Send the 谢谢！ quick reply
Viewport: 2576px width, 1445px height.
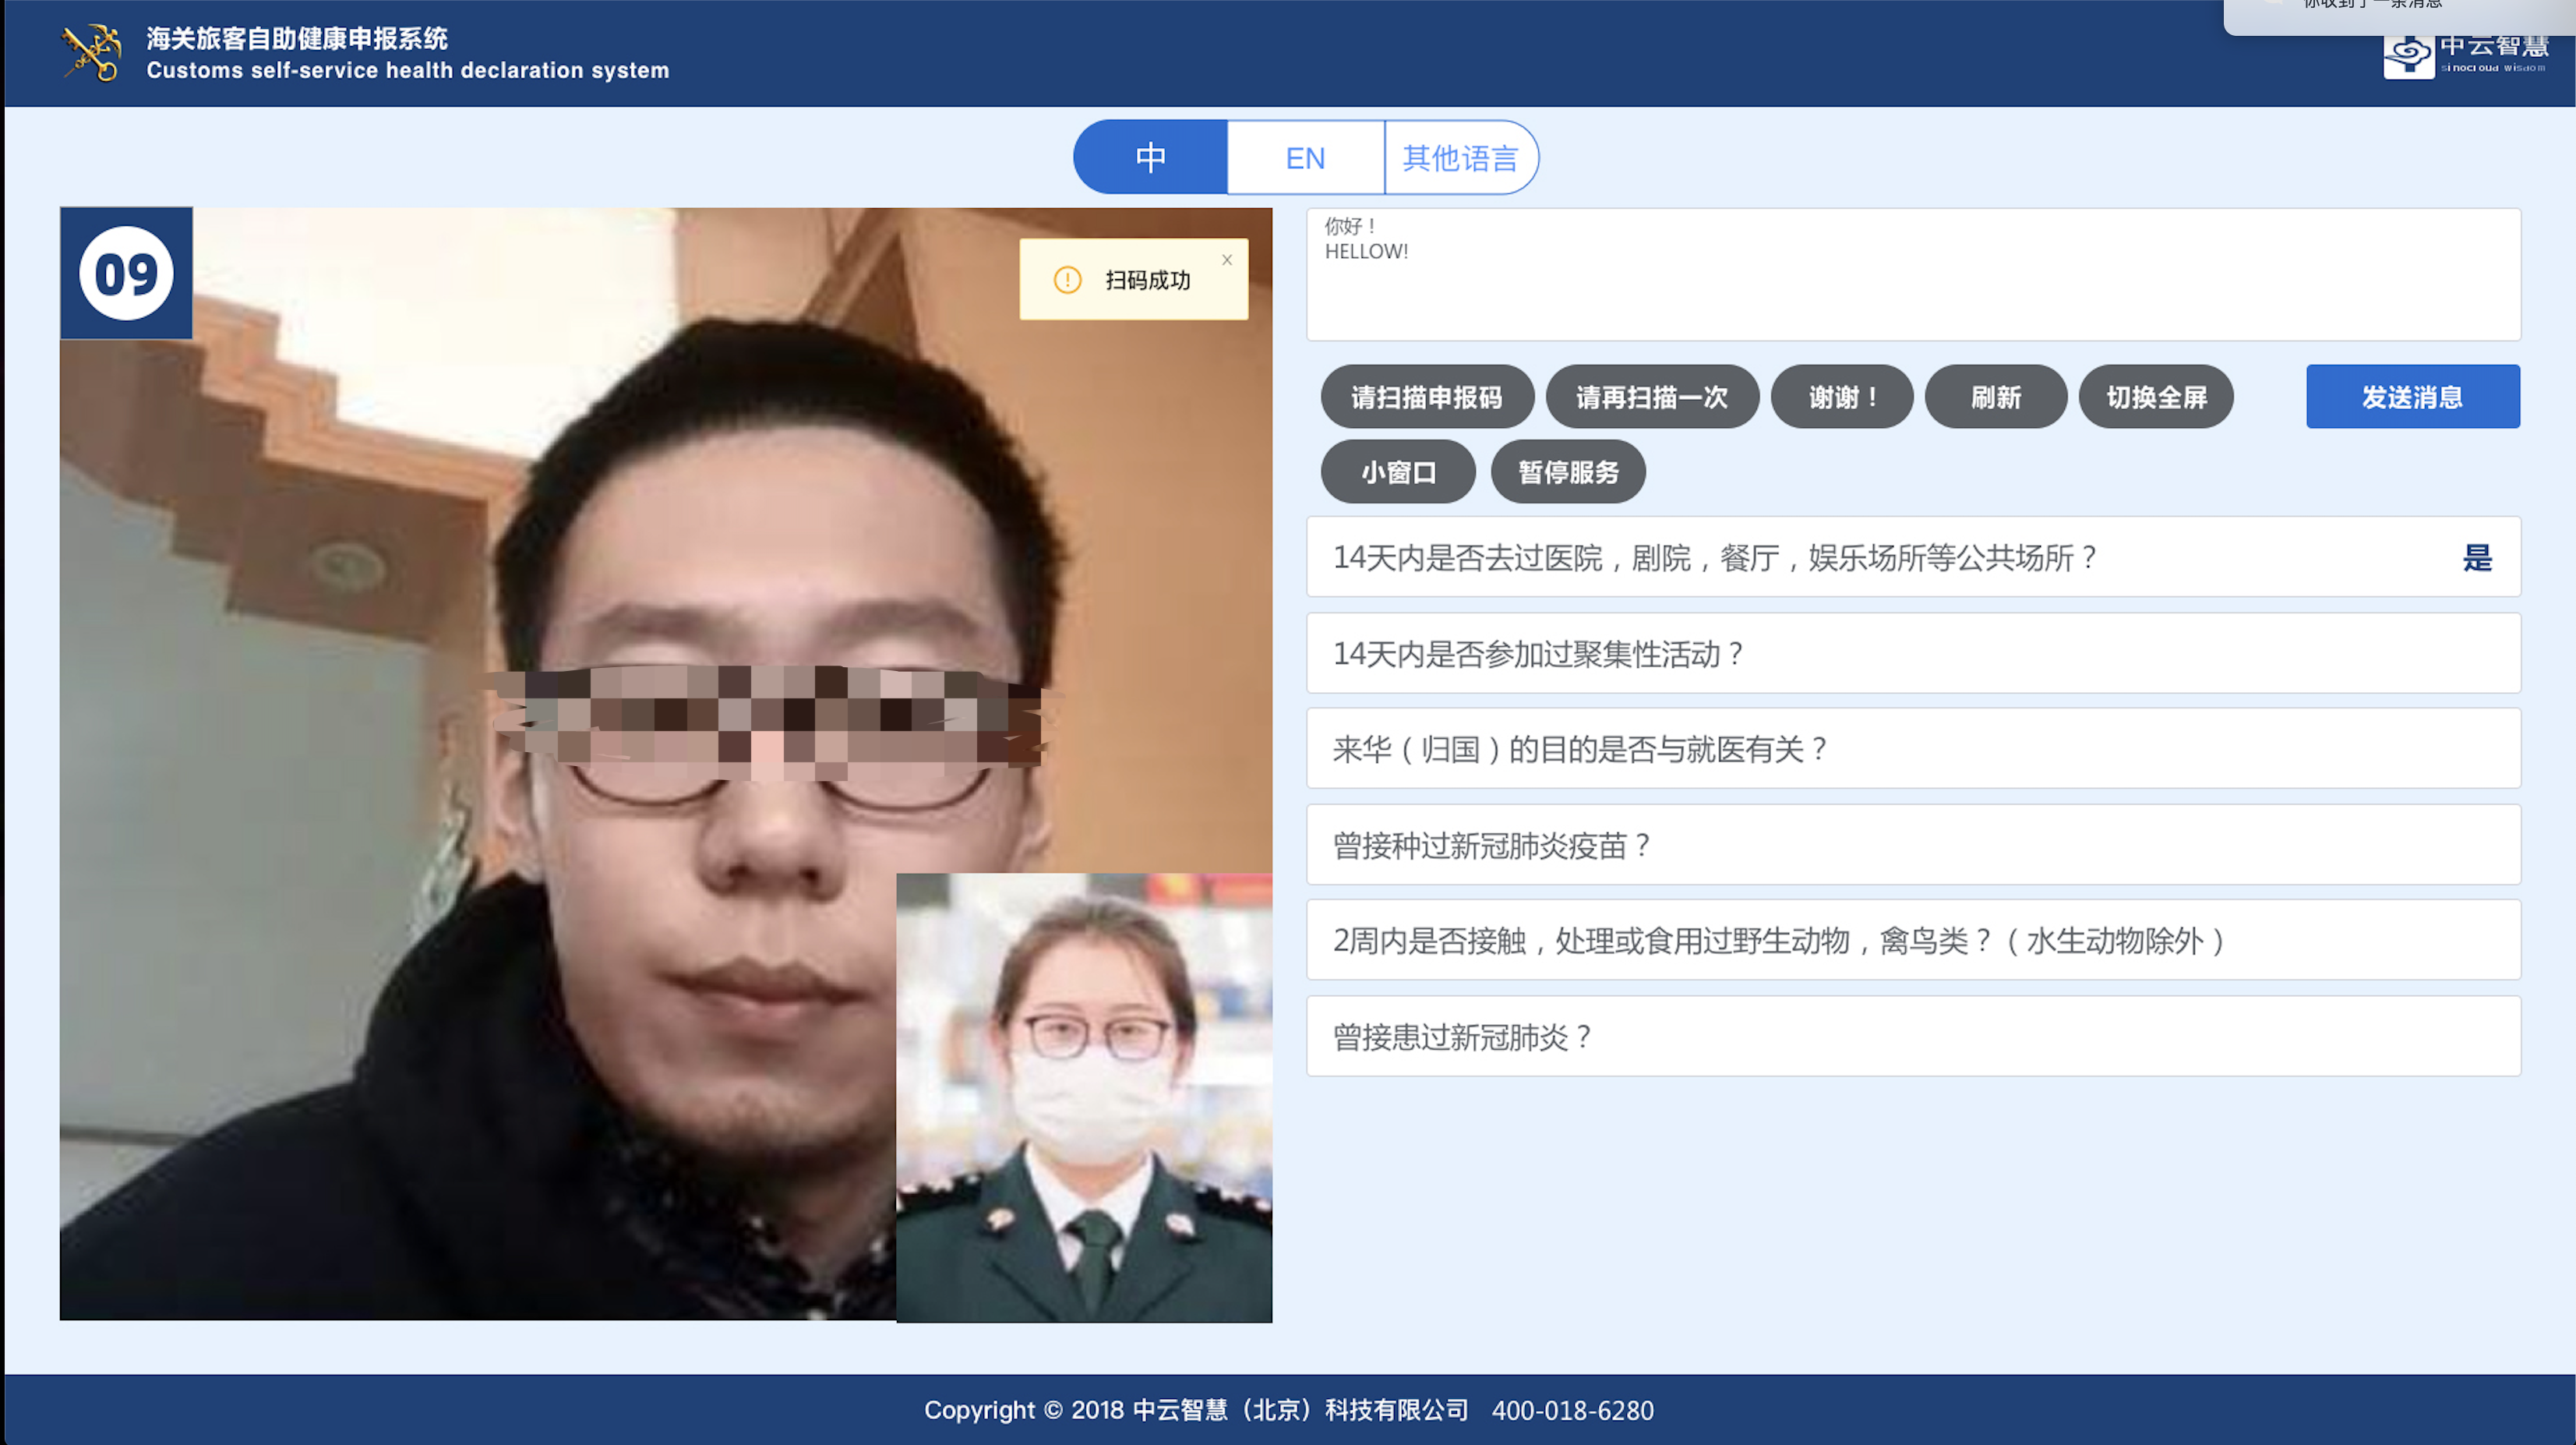pyautogui.click(x=1841, y=397)
